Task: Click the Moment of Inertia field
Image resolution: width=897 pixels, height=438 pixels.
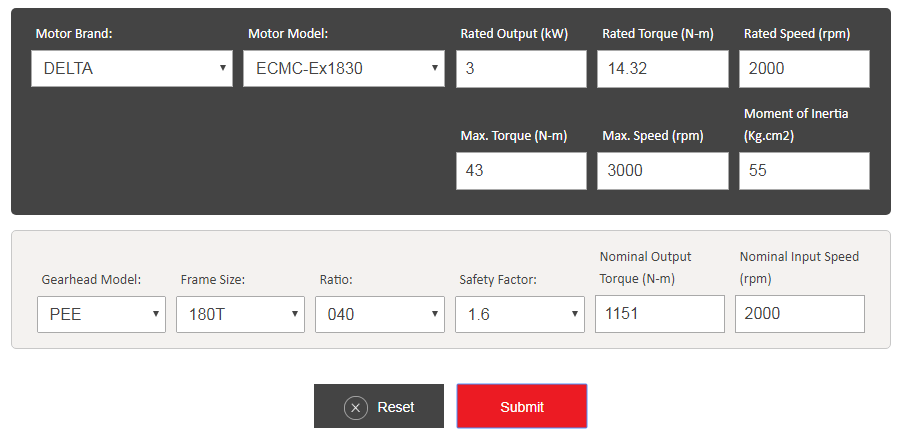Action: 804,171
